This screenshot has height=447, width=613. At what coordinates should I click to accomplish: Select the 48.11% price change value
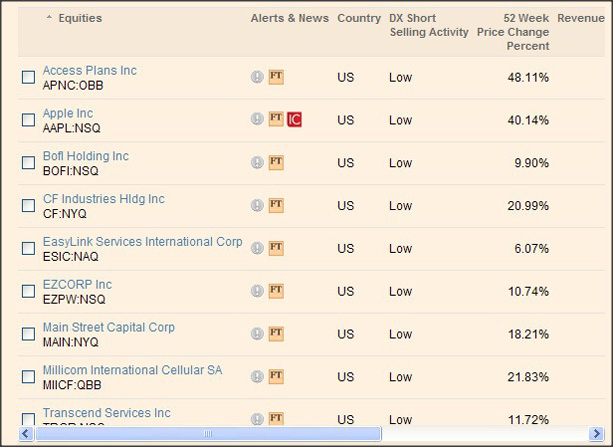[x=528, y=77]
